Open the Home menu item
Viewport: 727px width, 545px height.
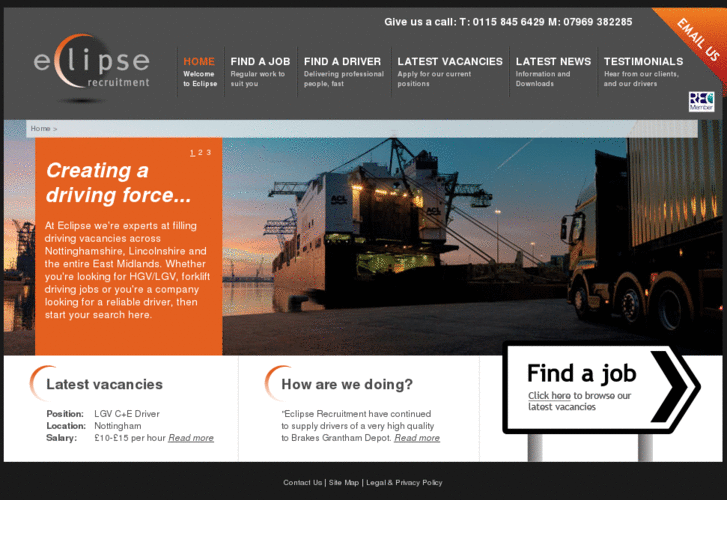coord(200,72)
